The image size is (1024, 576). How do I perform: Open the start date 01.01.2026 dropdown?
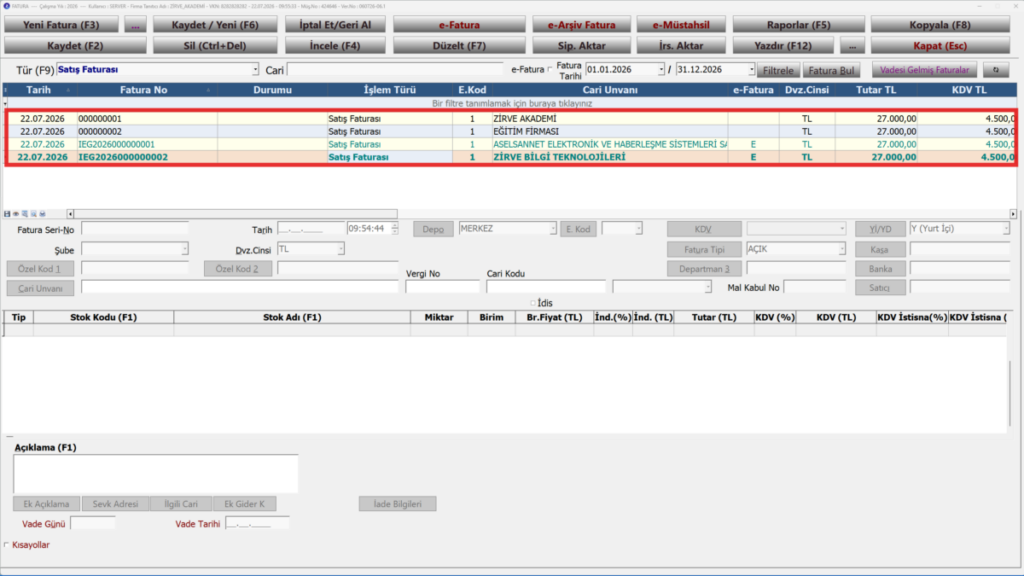point(661,69)
